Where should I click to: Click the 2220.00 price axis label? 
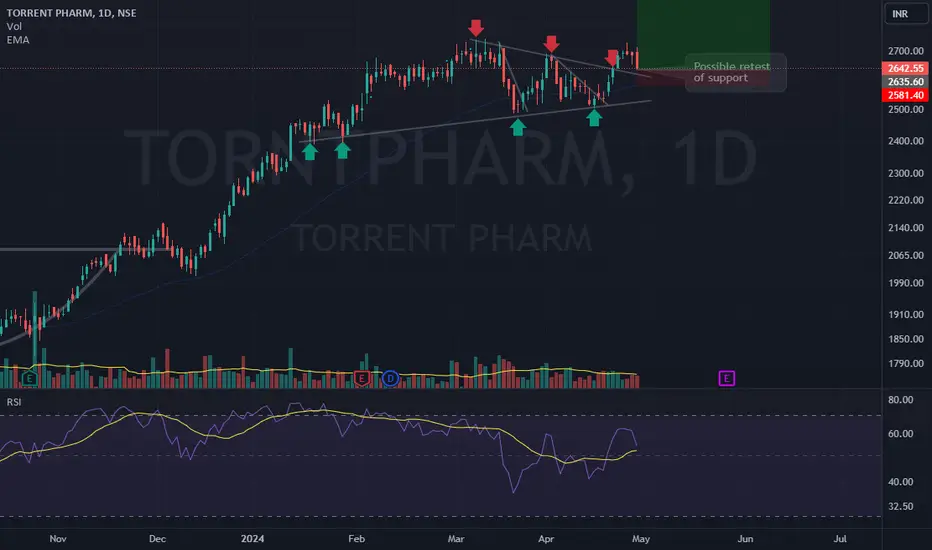(905, 200)
